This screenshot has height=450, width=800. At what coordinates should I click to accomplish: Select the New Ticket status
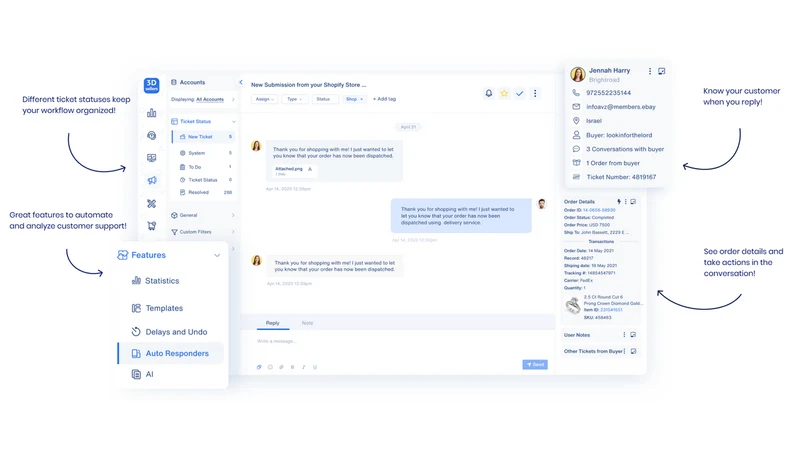click(204, 137)
